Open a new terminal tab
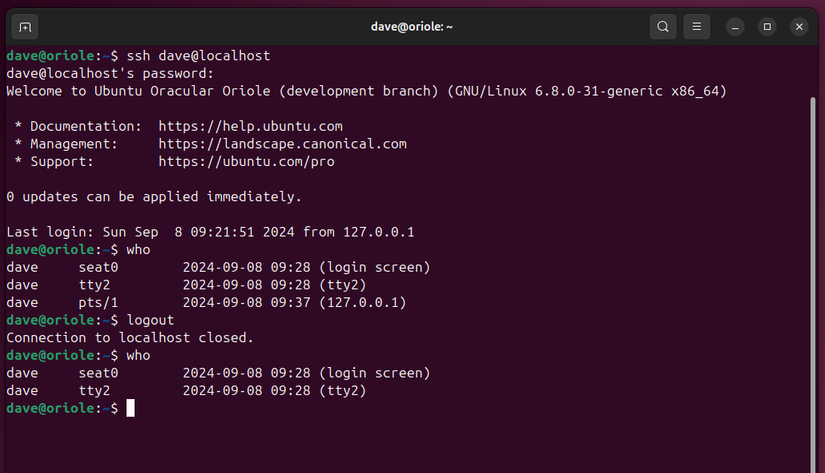Image resolution: width=825 pixels, height=473 pixels. (x=26, y=26)
